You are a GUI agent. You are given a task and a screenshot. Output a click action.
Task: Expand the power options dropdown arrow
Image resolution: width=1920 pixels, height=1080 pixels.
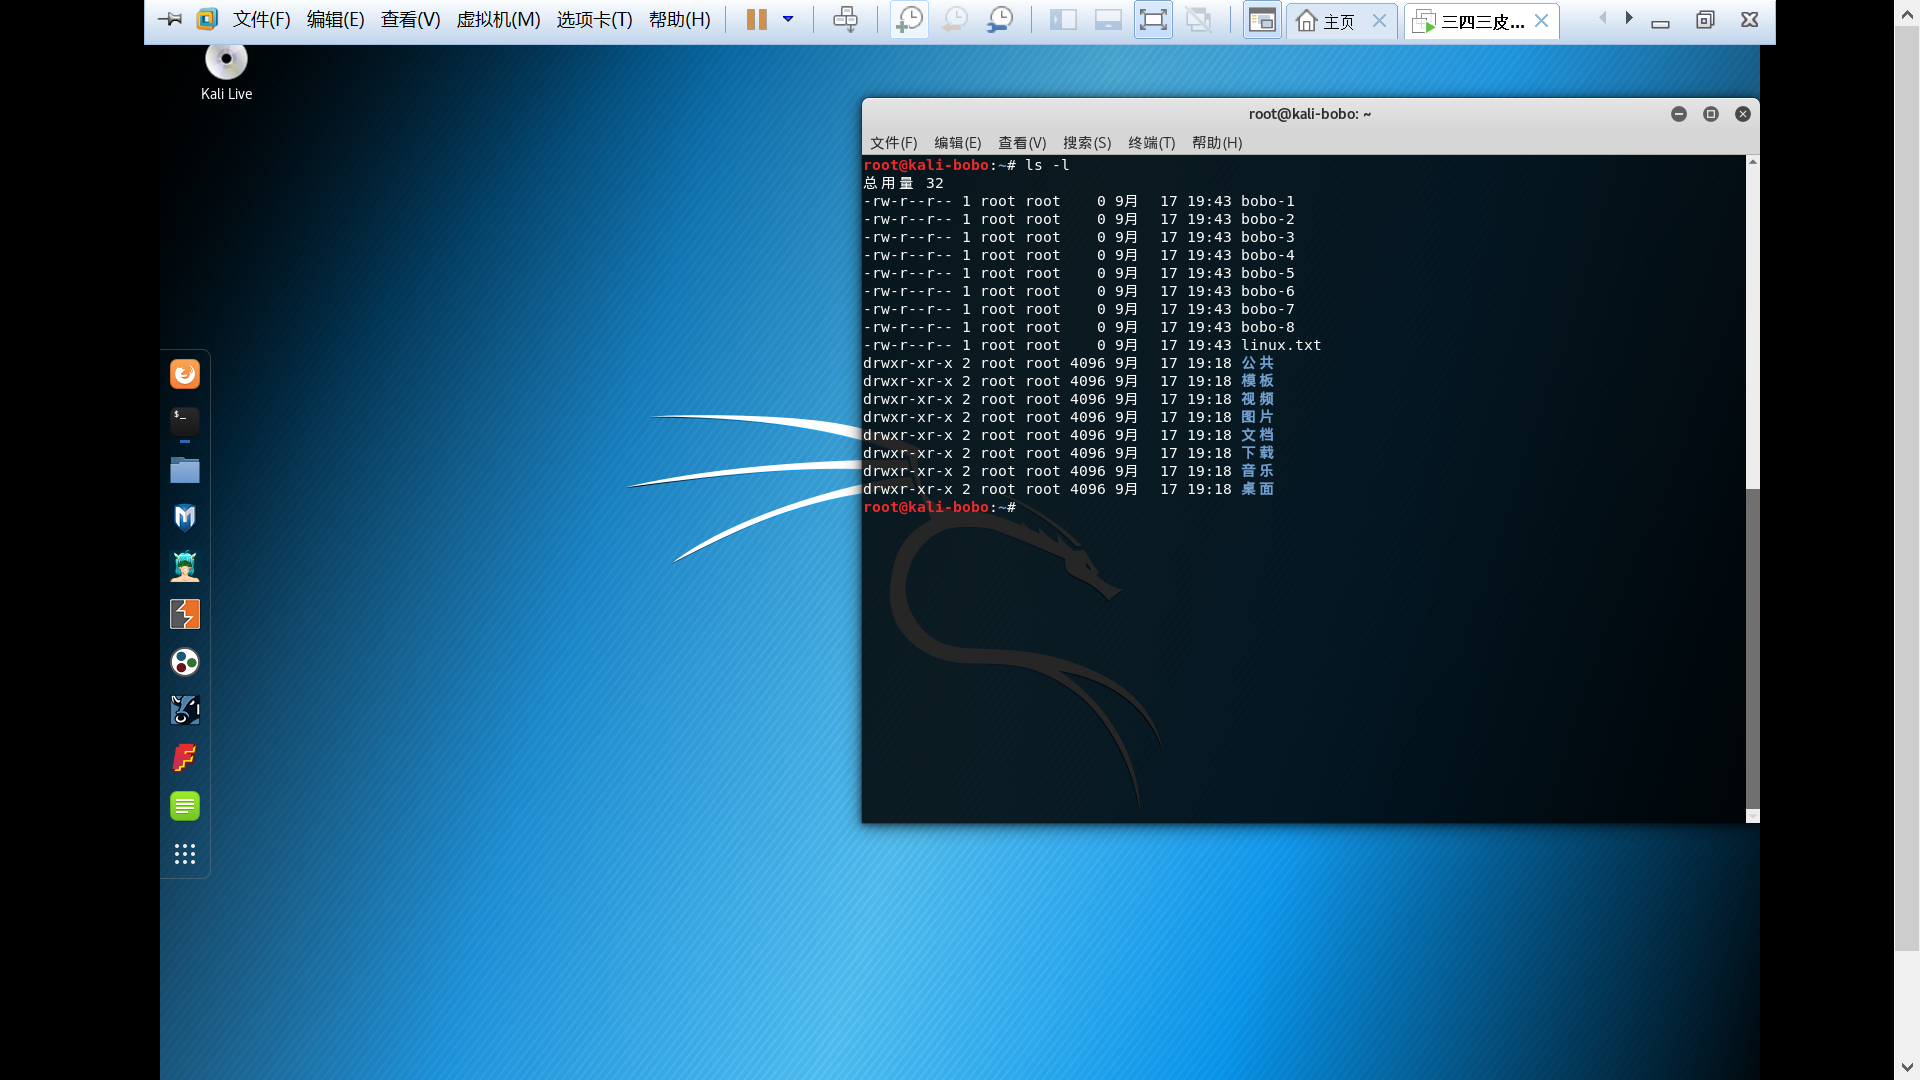[x=788, y=20]
